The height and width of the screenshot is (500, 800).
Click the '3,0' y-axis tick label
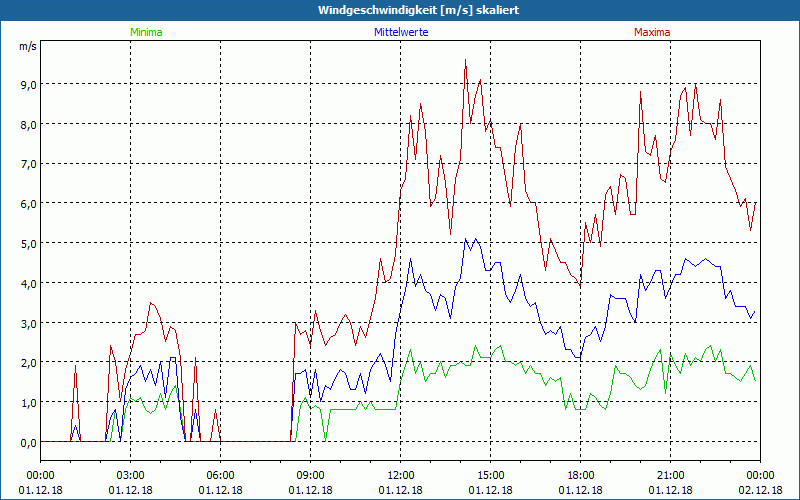click(29, 323)
